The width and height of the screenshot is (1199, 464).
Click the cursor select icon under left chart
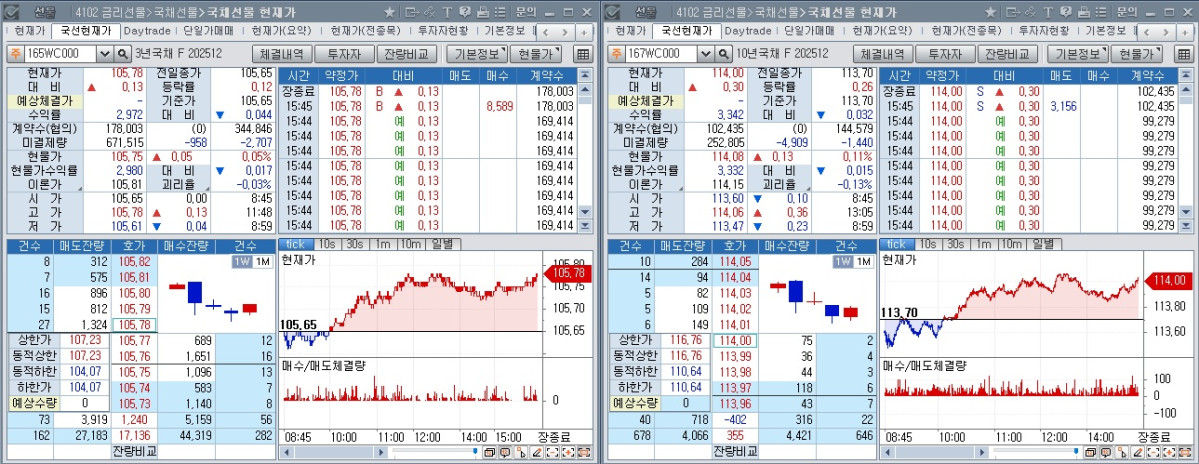pos(521,453)
